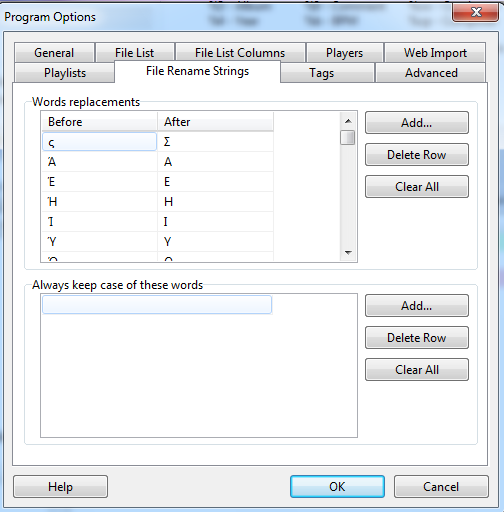Image resolution: width=504 pixels, height=512 pixels.
Task: Go to the Web Import tab
Action: (435, 53)
